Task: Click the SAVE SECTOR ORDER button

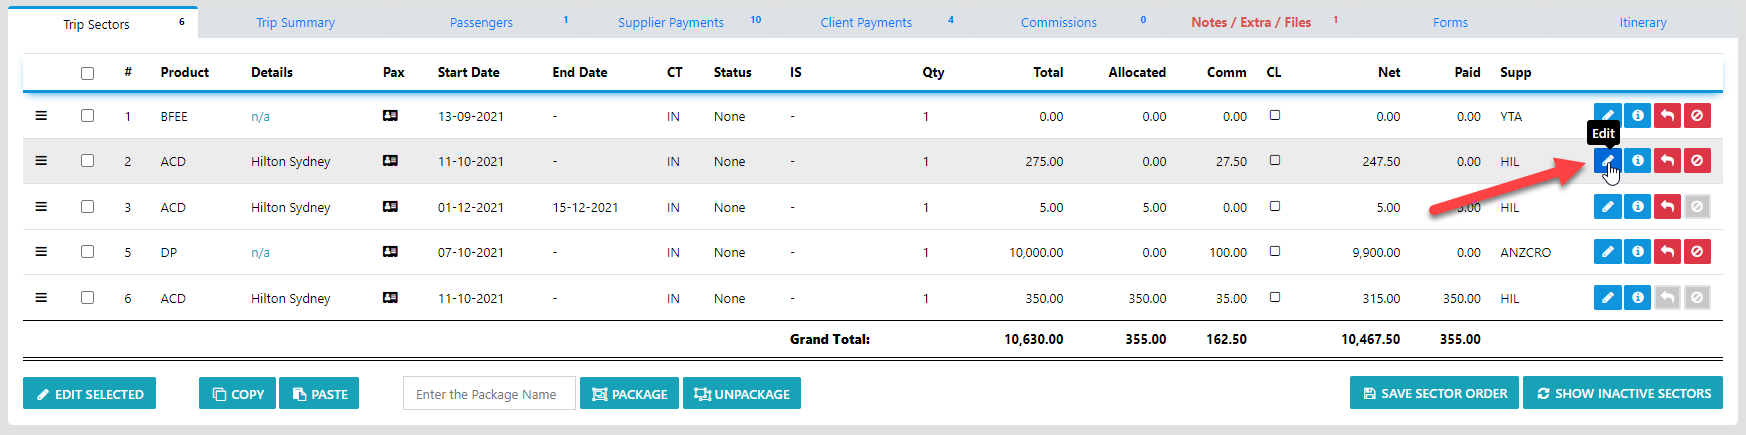Action: pyautogui.click(x=1434, y=393)
